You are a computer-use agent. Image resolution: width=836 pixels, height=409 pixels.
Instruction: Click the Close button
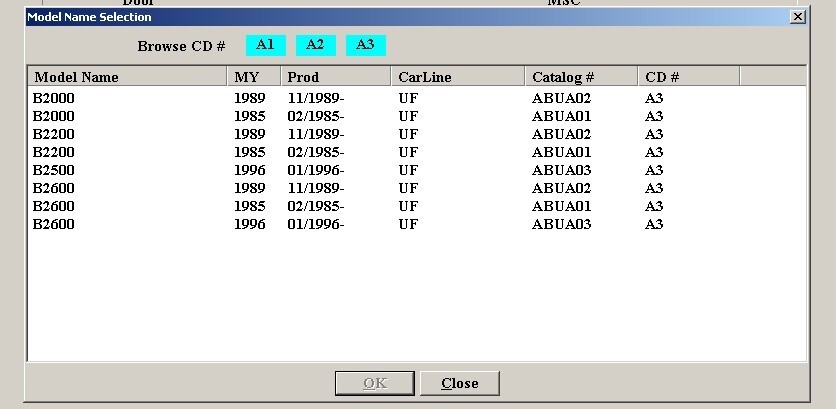pyautogui.click(x=460, y=383)
